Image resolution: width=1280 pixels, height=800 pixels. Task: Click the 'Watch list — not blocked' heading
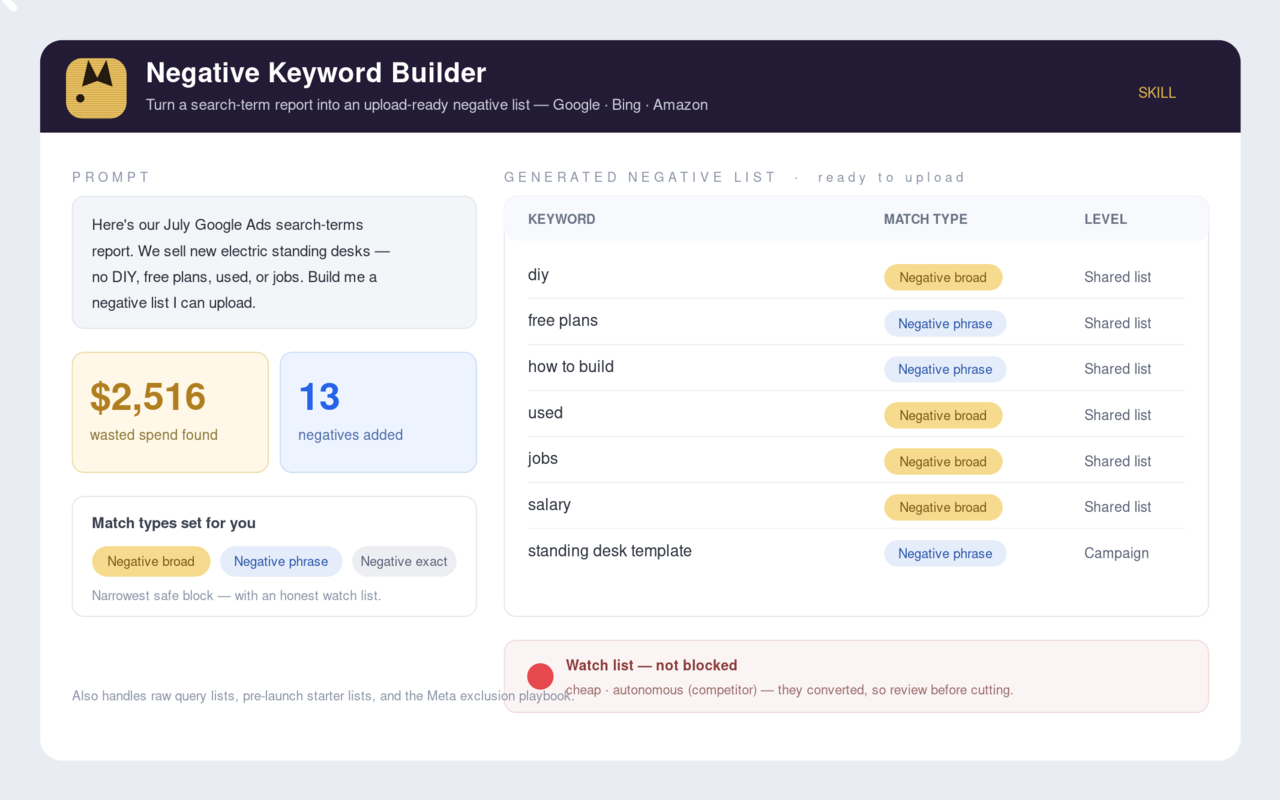coord(651,665)
